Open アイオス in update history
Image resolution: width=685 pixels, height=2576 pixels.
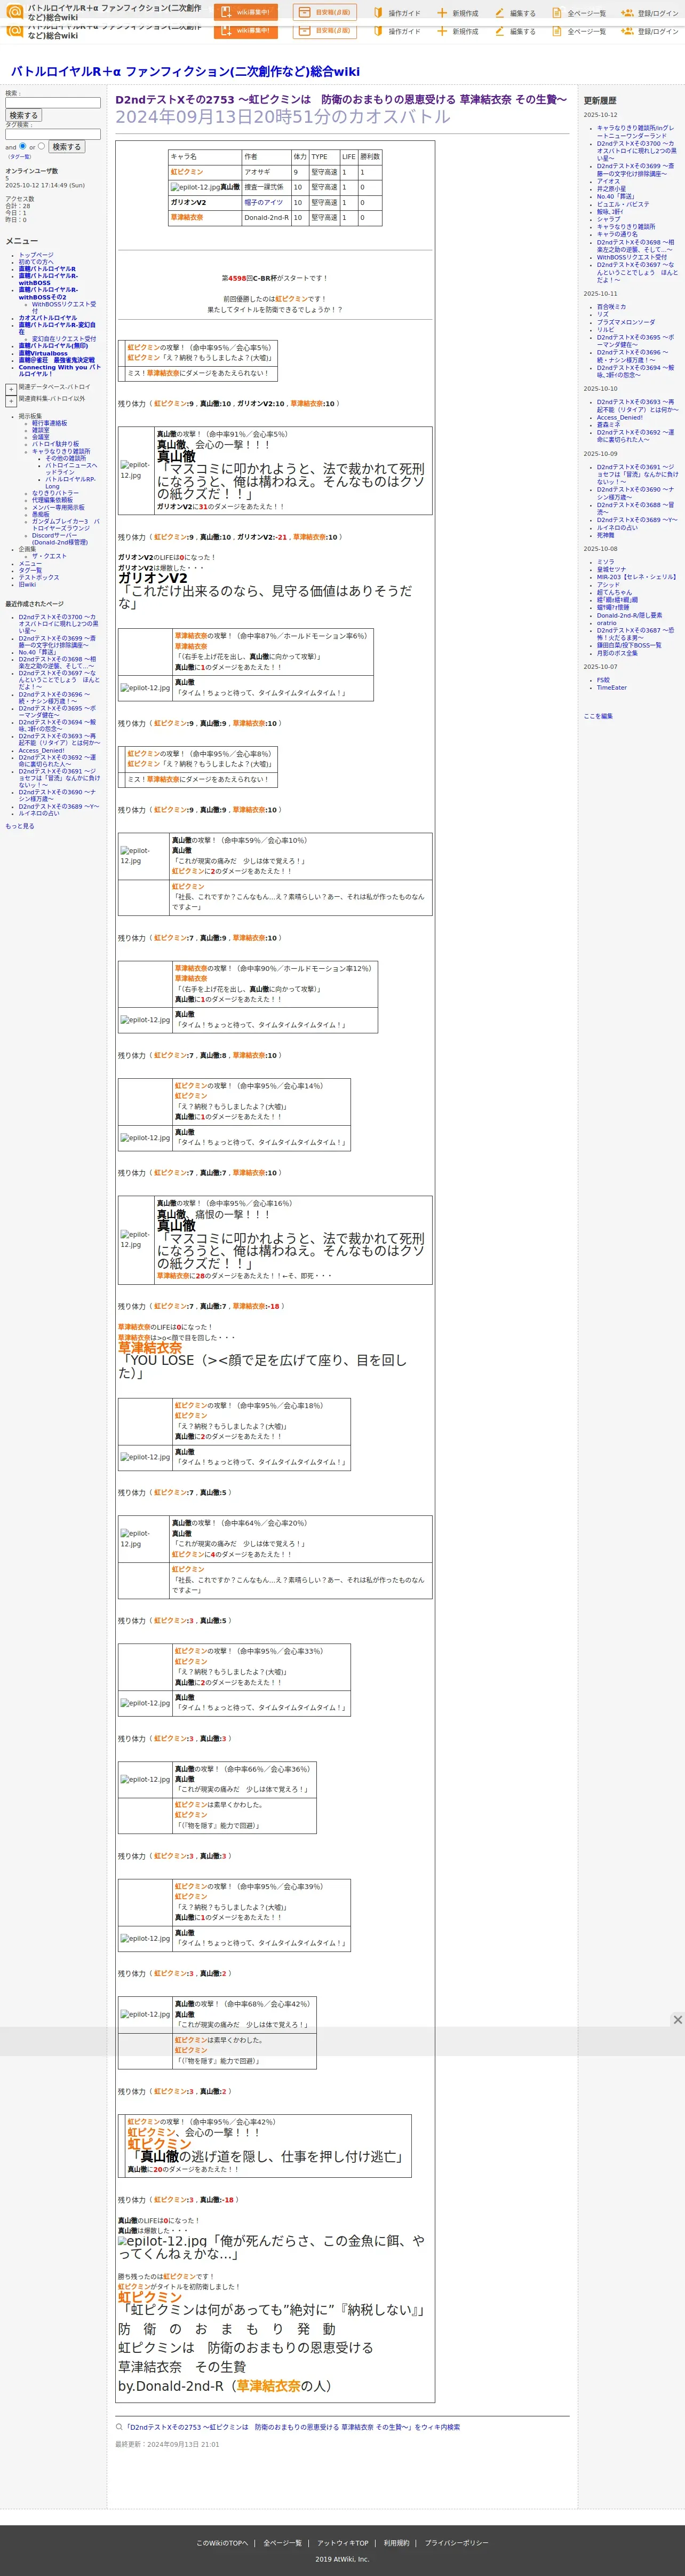click(608, 181)
